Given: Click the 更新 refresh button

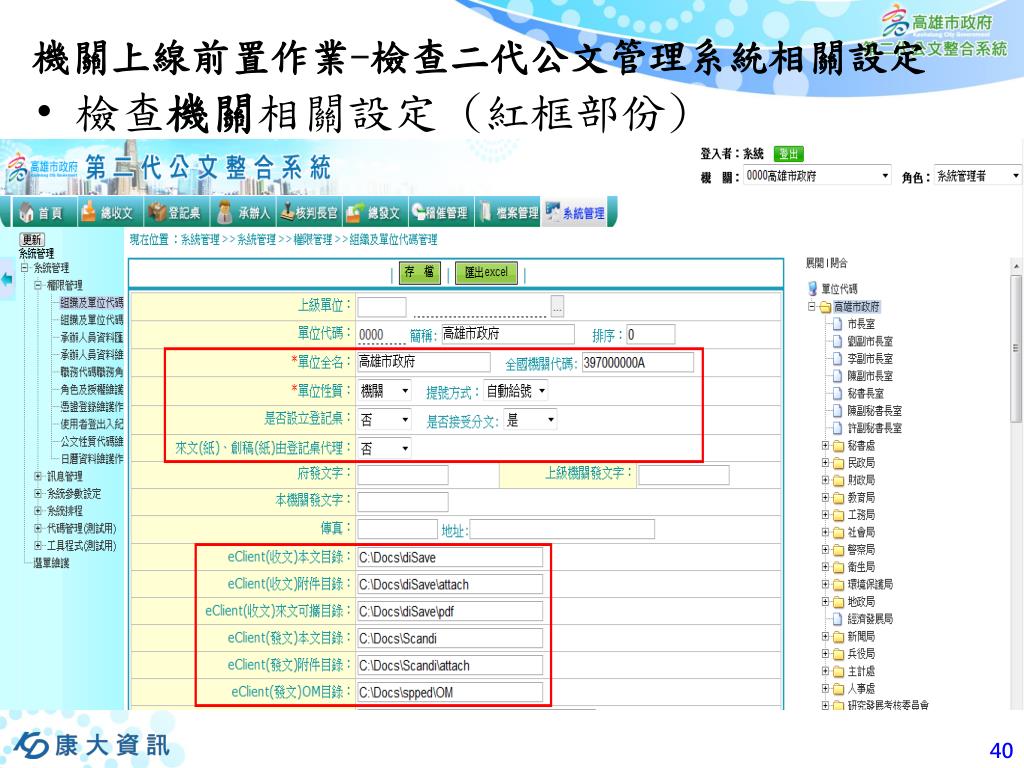Looking at the screenshot, I should pyautogui.click(x=31, y=240).
